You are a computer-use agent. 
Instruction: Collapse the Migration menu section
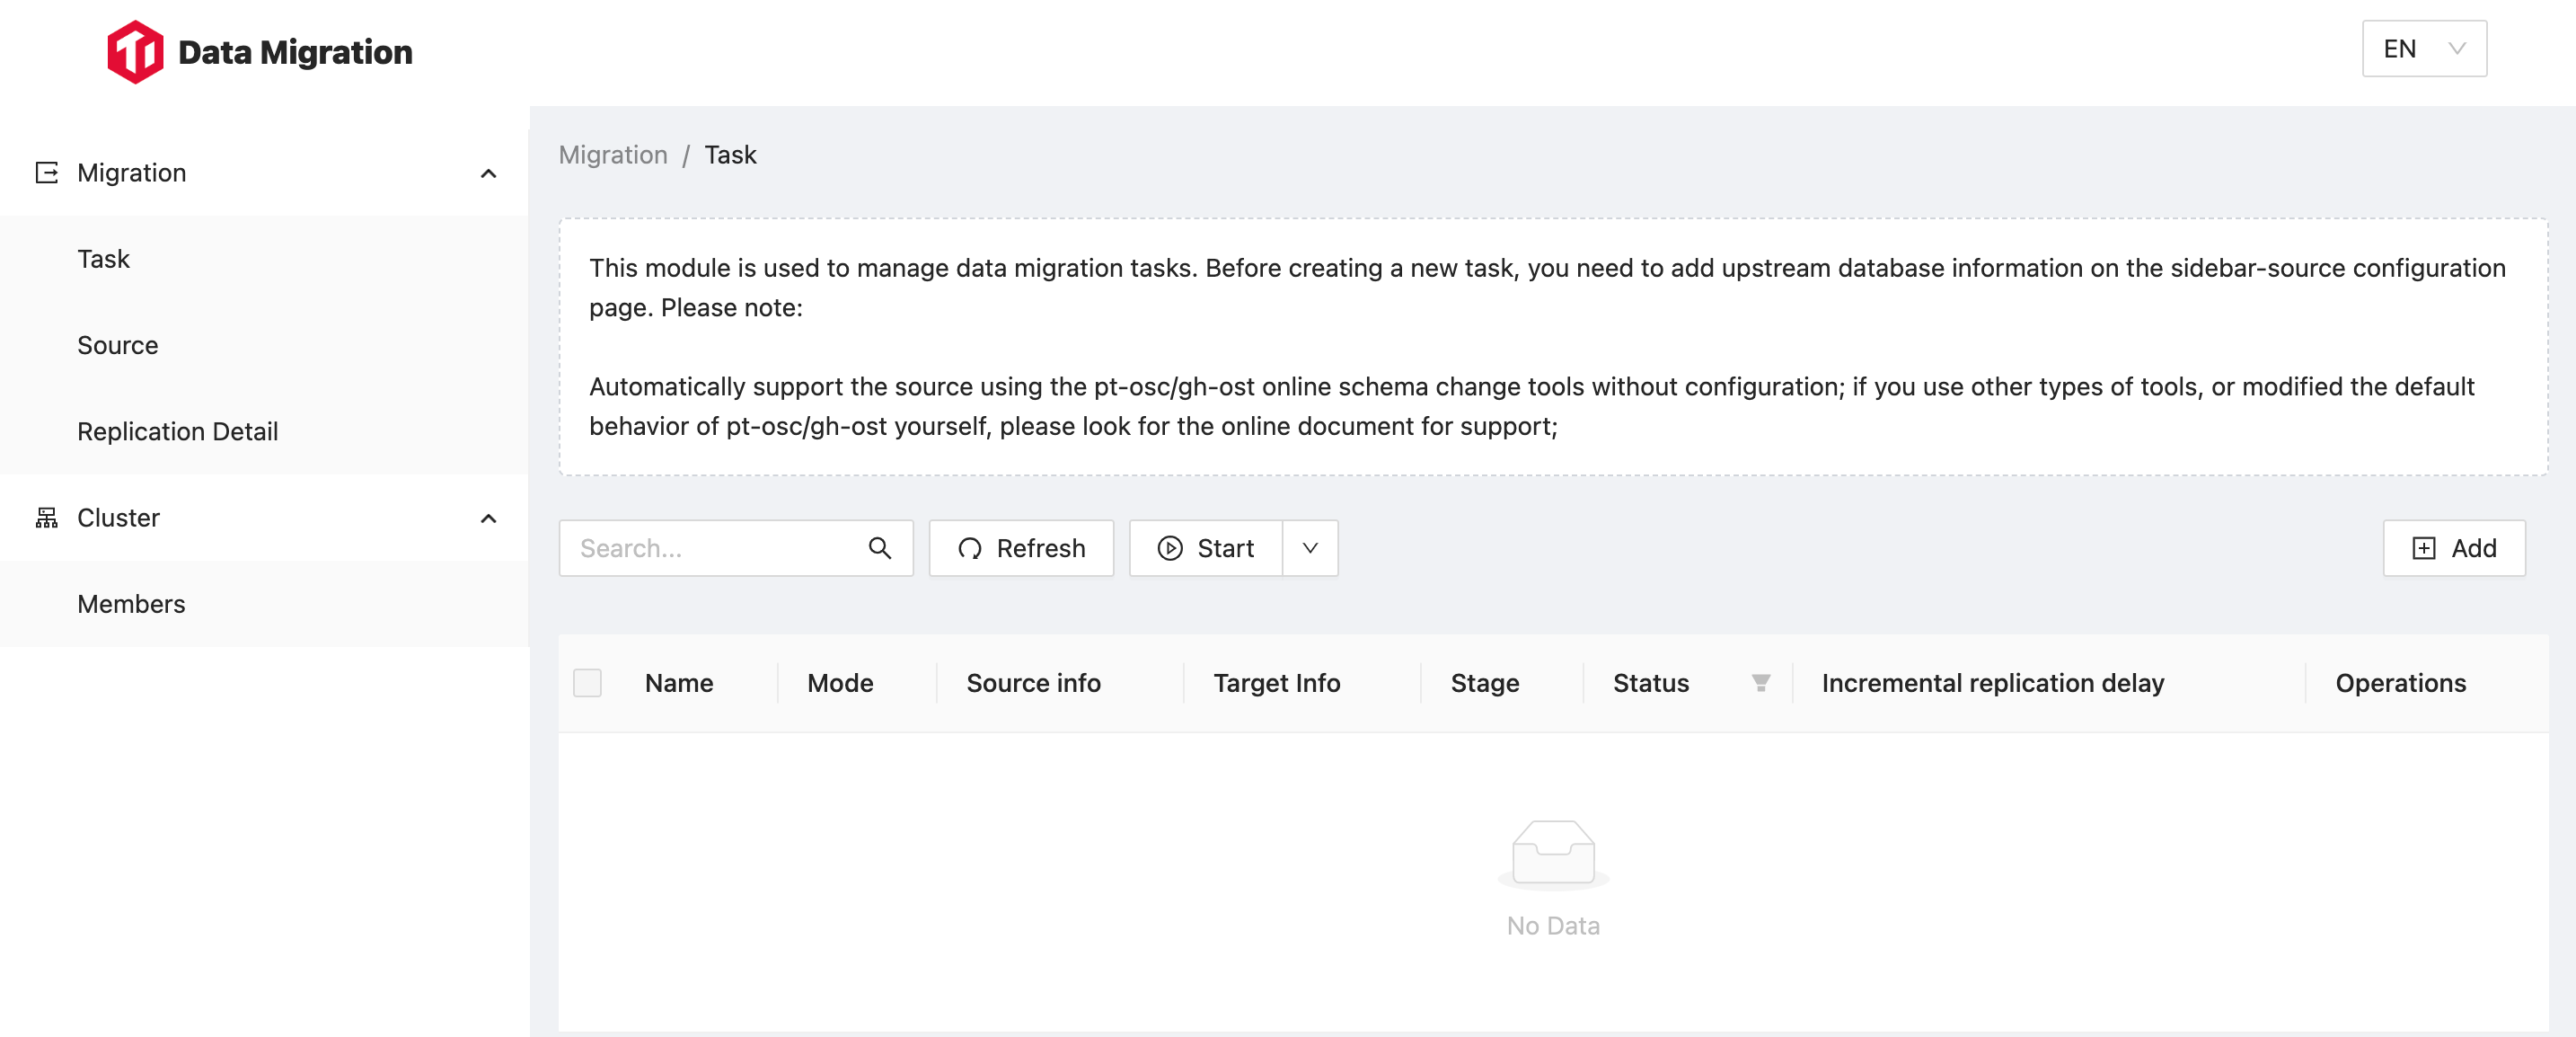488,174
